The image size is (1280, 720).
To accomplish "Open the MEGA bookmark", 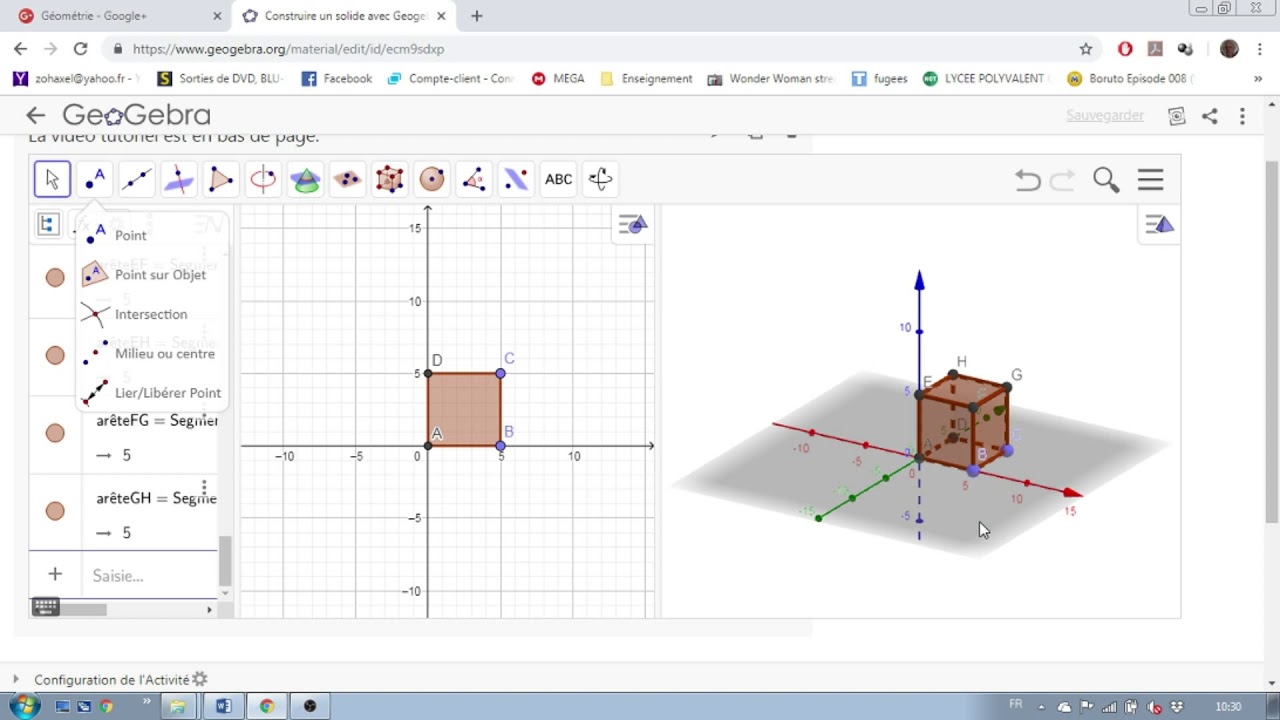I will click(558, 78).
